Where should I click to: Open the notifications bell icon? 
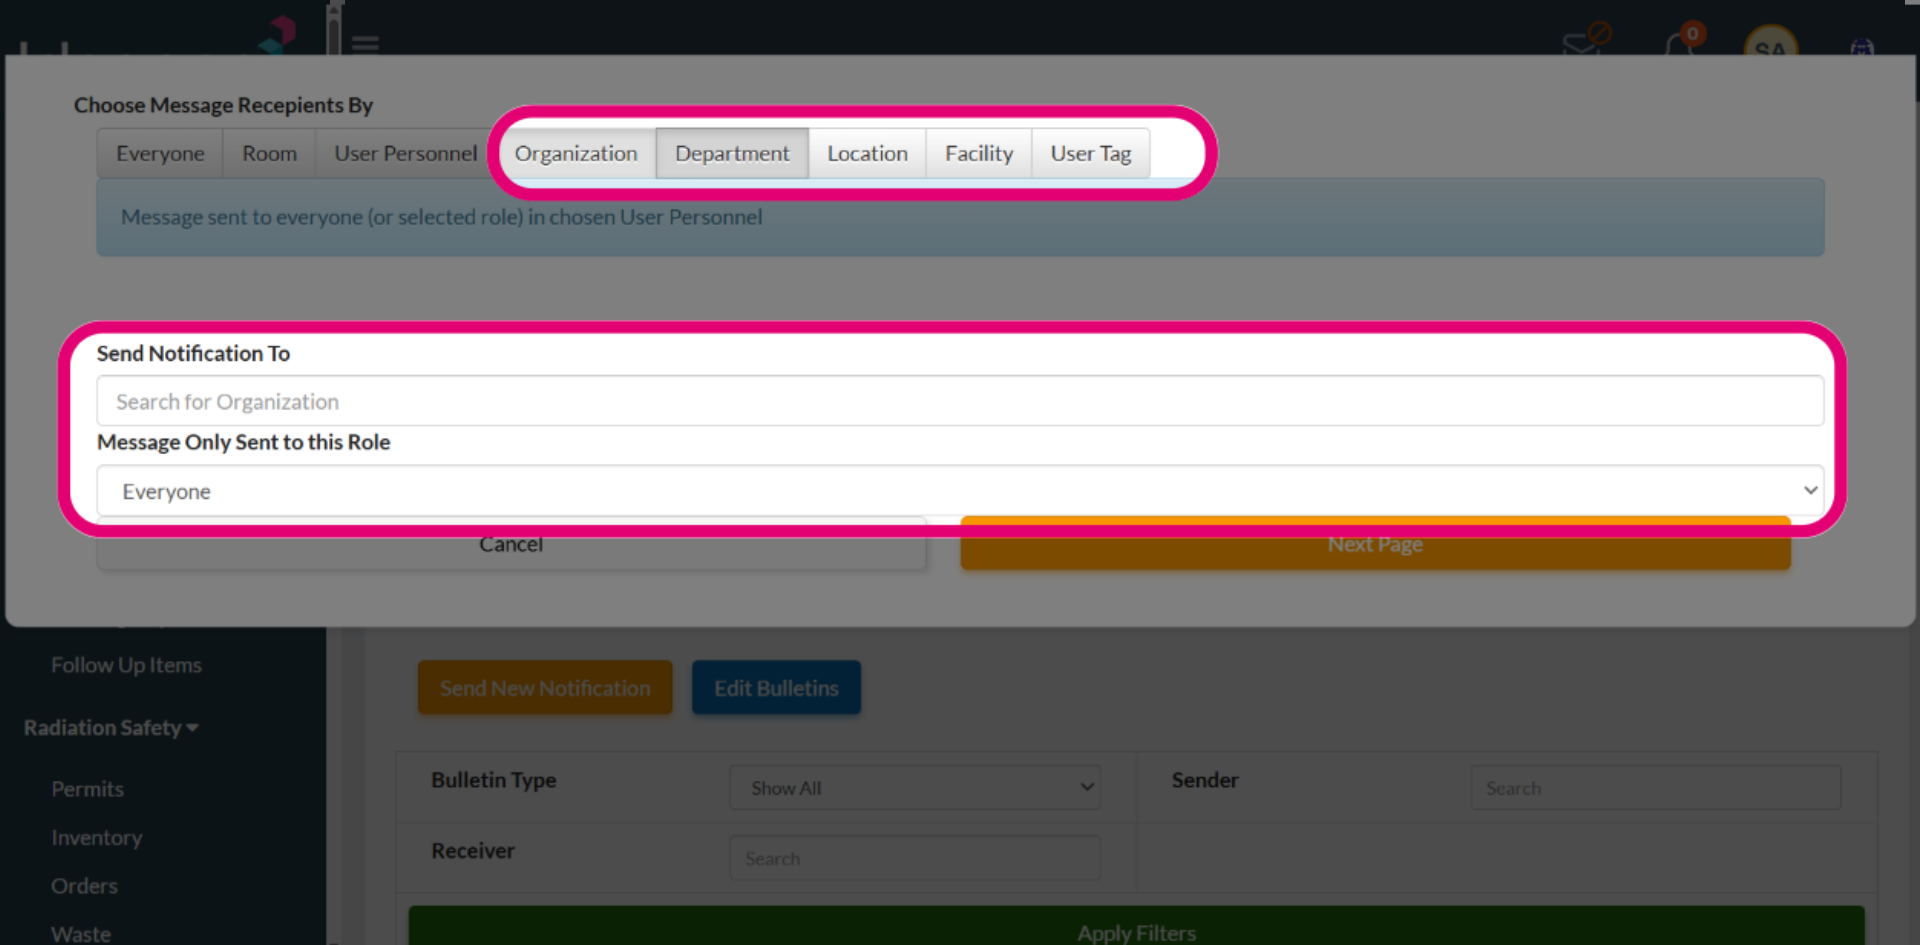[1681, 42]
